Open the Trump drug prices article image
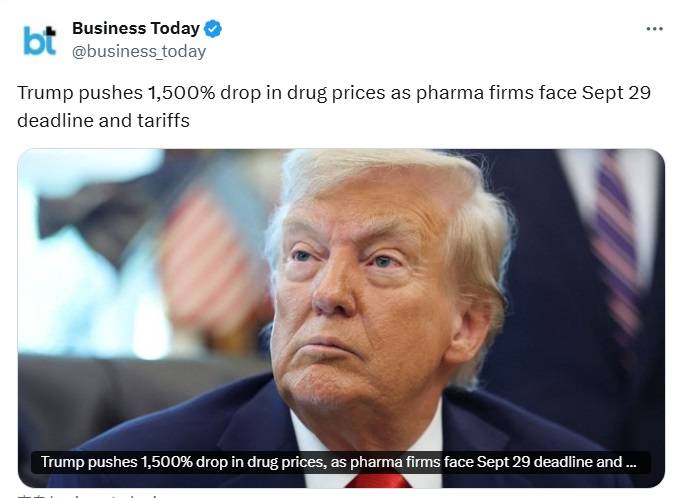 [x=341, y=318]
